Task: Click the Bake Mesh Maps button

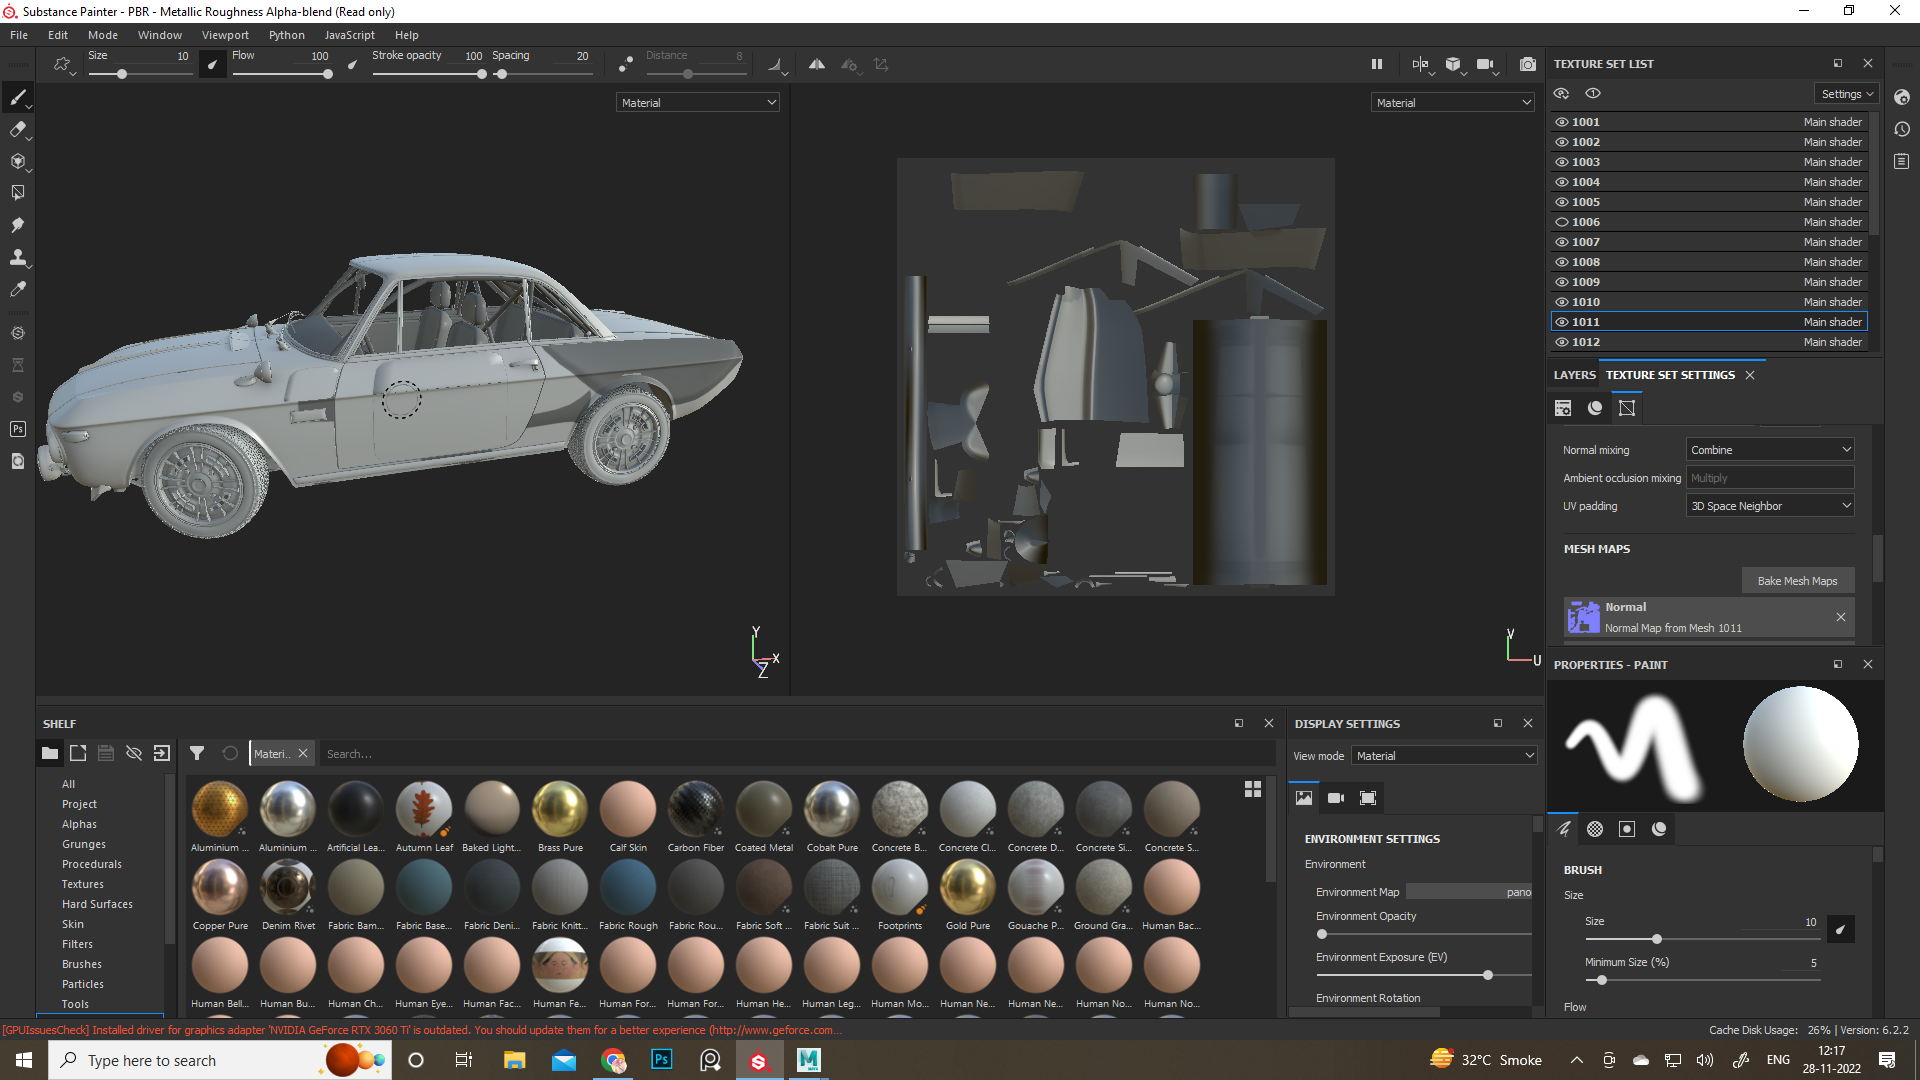Action: tap(1797, 581)
